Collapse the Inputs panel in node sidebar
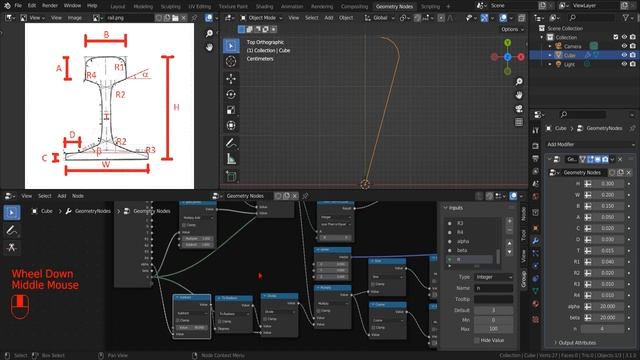Viewport: 640px width, 360px height. coord(446,208)
